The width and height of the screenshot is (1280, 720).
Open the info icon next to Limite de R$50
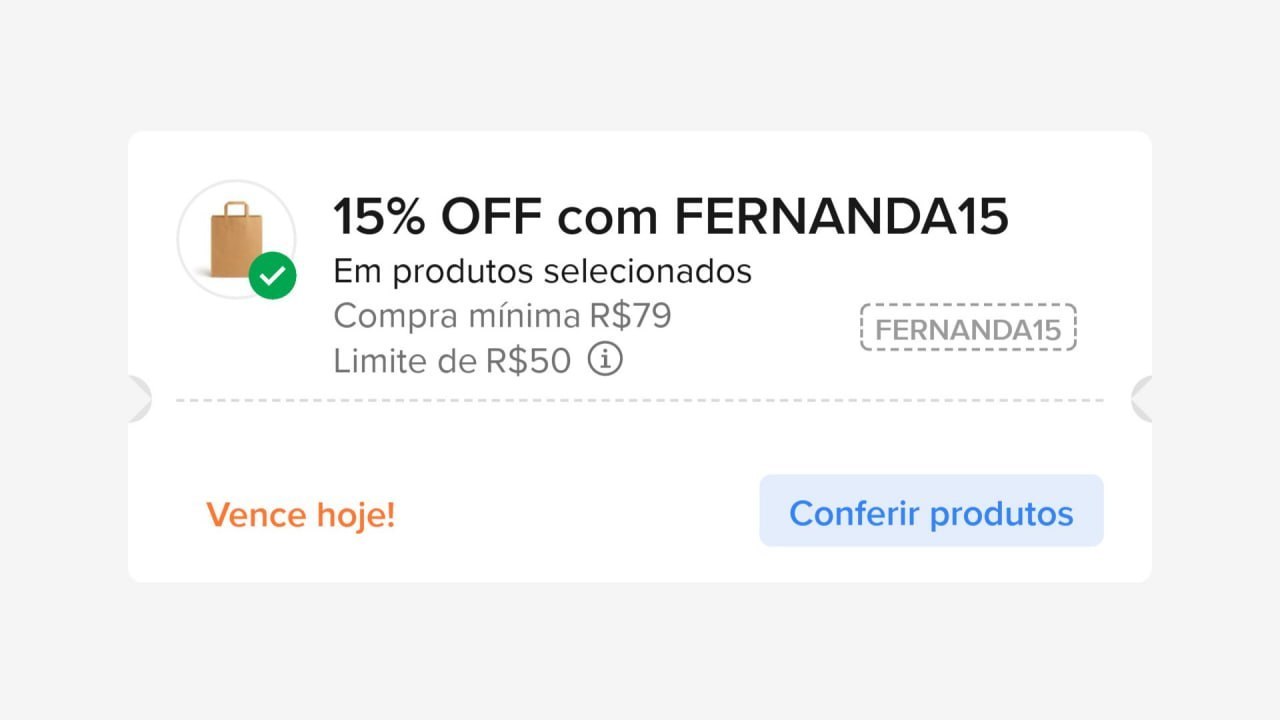pyautogui.click(x=607, y=360)
